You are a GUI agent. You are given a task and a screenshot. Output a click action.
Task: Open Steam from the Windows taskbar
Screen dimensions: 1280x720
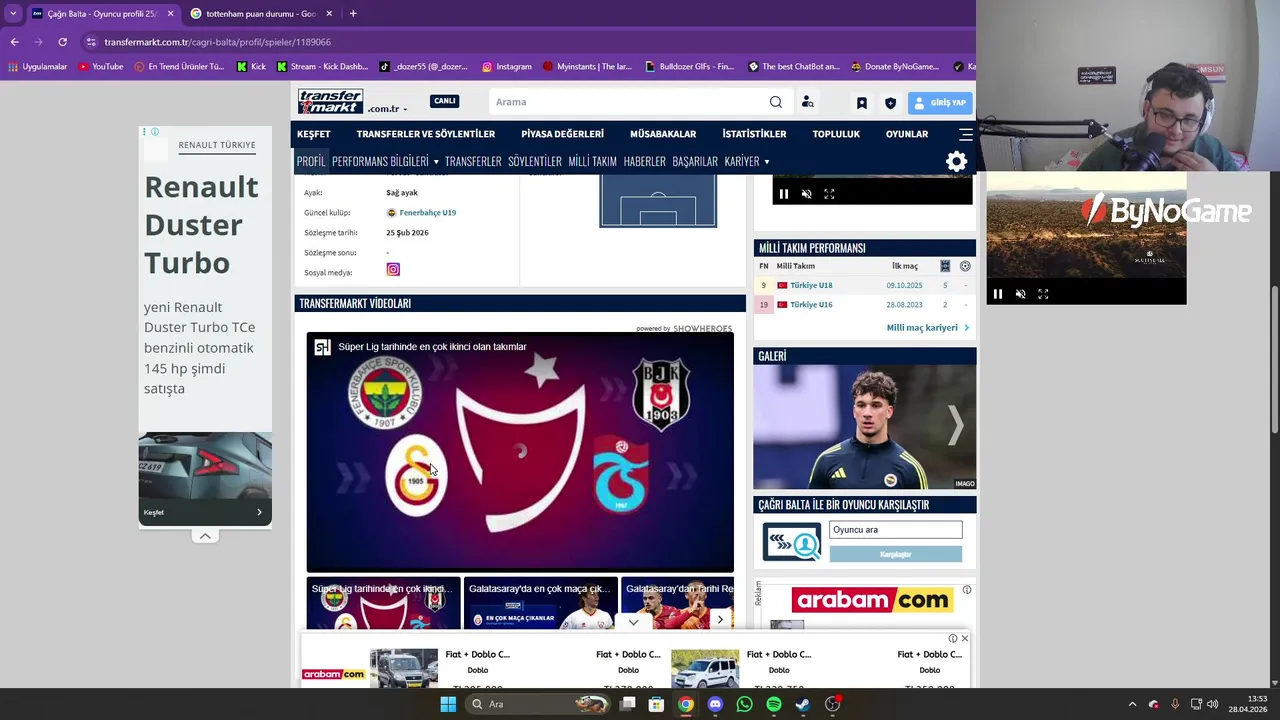pos(802,704)
